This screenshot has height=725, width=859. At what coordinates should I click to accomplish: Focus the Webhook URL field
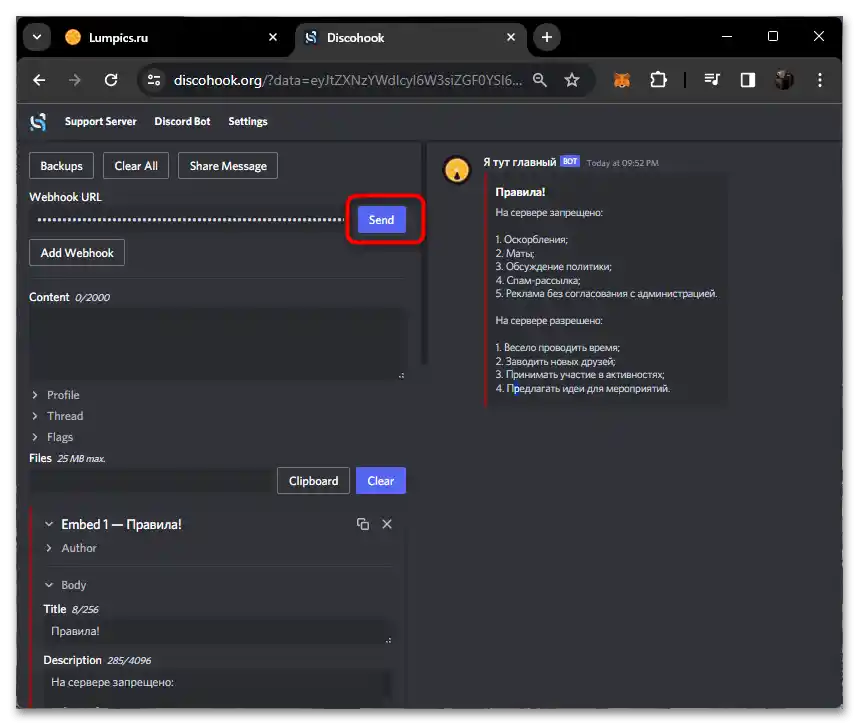tap(189, 220)
